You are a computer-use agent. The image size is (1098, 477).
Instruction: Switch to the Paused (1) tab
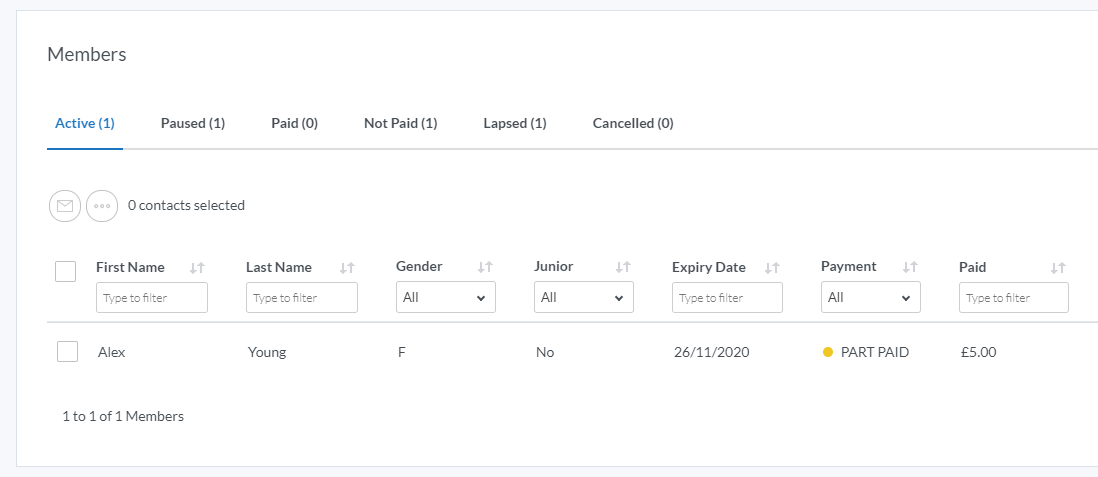pyautogui.click(x=193, y=124)
